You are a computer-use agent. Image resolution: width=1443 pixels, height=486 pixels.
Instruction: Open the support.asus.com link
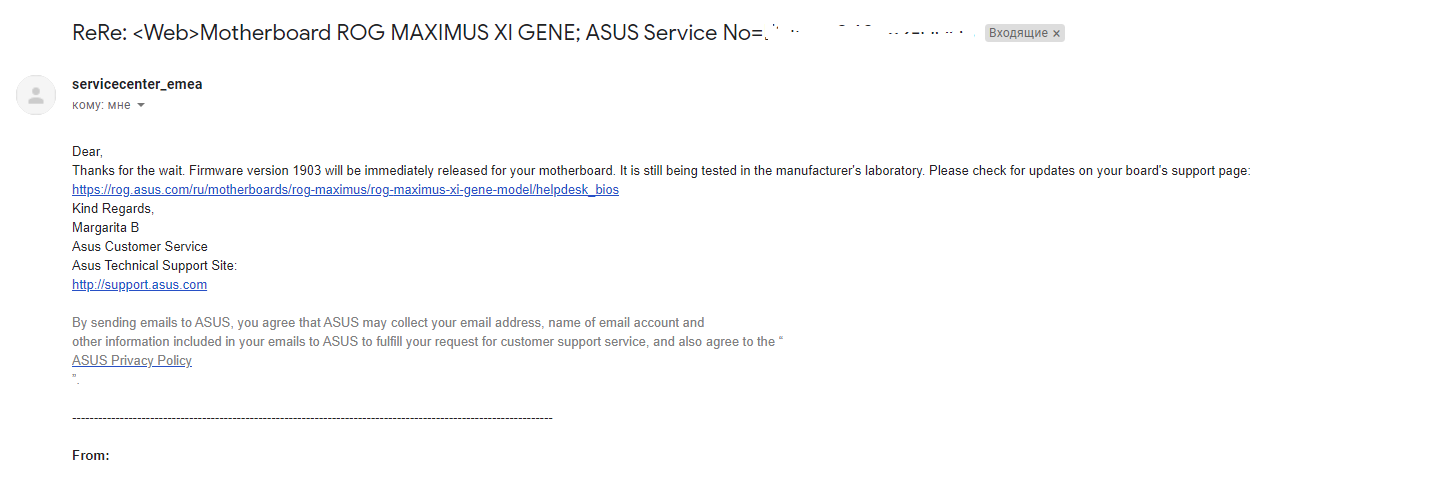(139, 285)
